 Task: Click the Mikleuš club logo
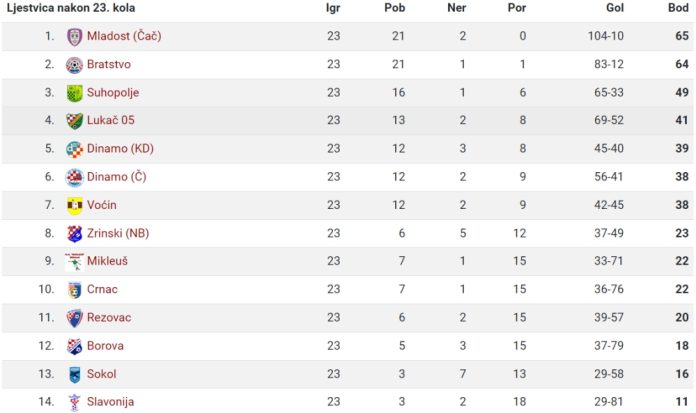pos(75,262)
